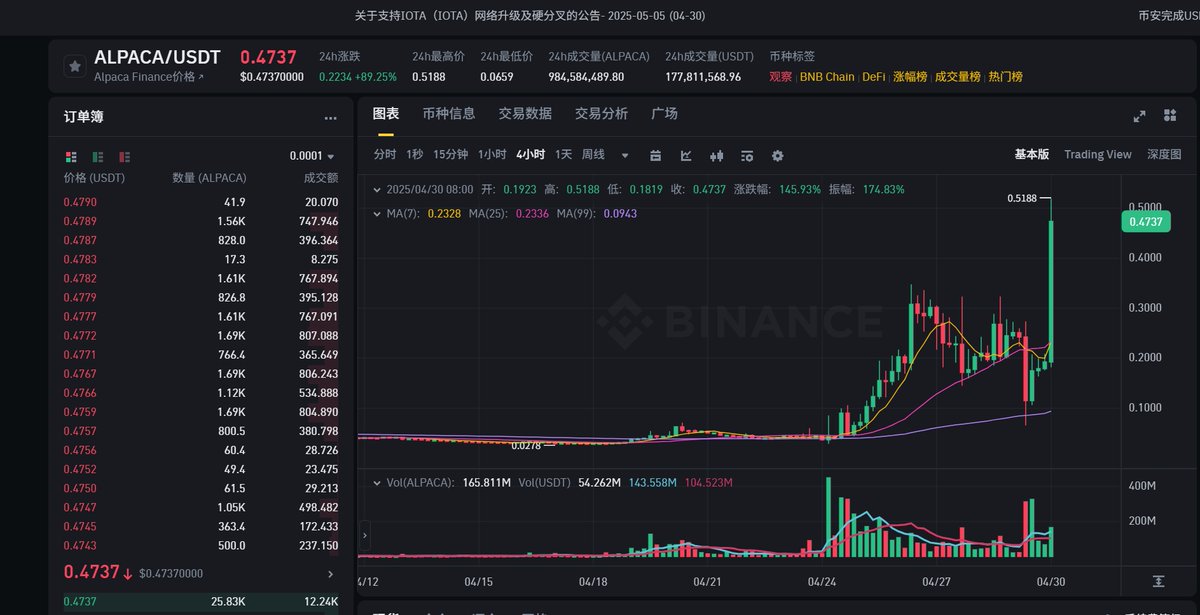Switch chart to Trading View
This screenshot has width=1200, height=615.
[1098, 155]
